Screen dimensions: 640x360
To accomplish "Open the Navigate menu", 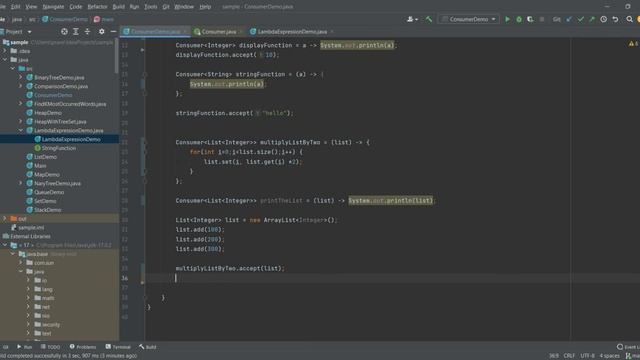I will tap(53, 7).
